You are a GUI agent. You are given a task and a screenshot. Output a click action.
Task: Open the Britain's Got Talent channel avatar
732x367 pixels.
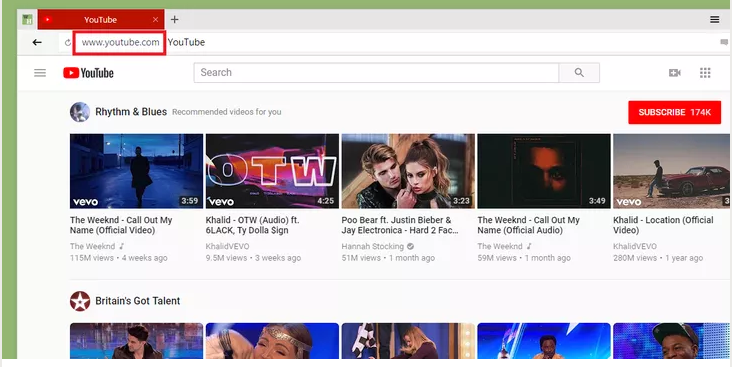80,301
